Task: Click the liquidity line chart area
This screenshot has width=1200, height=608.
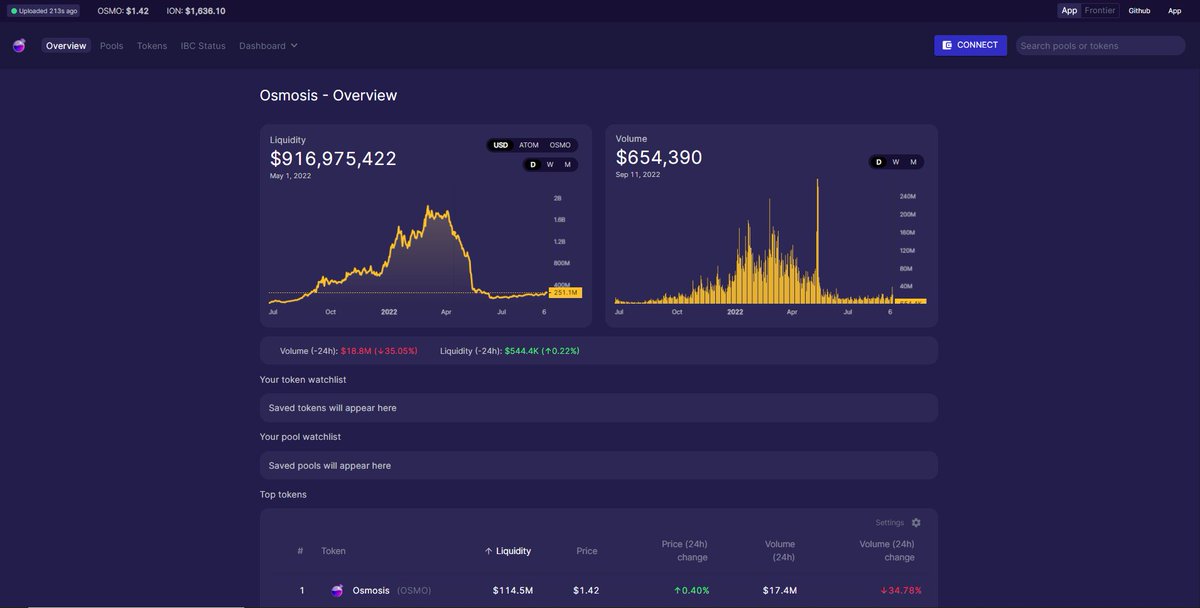Action: coord(408,250)
